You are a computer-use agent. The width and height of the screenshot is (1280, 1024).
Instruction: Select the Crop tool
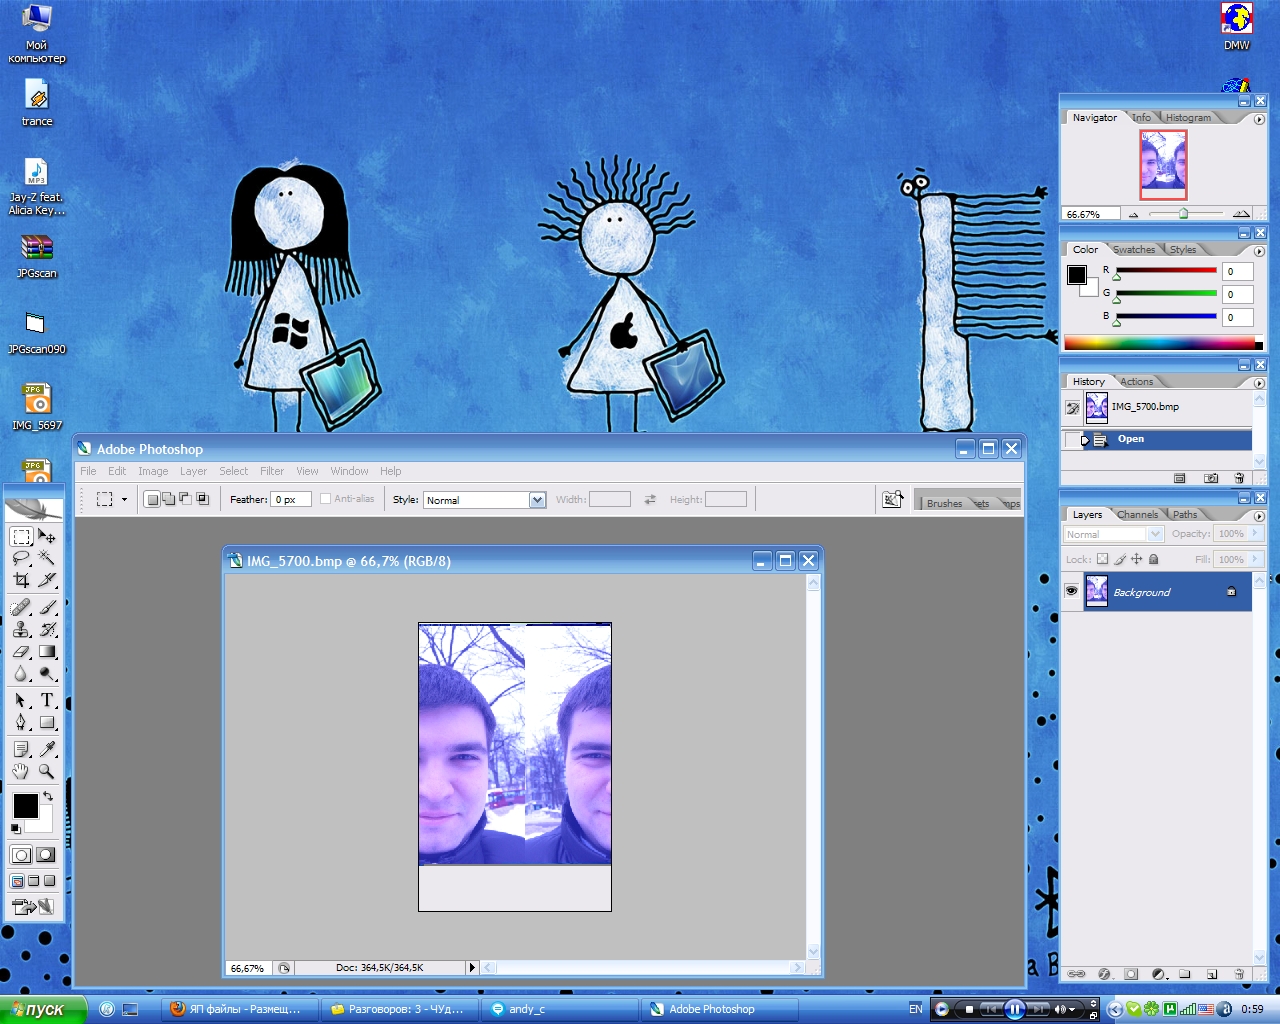tap(21, 580)
